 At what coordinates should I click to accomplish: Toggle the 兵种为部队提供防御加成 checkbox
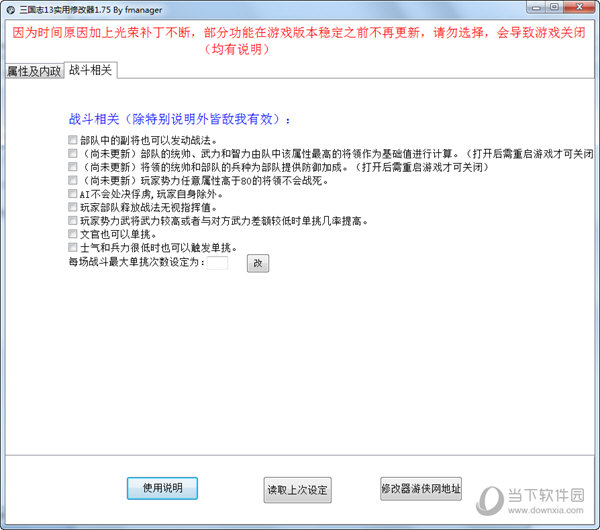72,167
